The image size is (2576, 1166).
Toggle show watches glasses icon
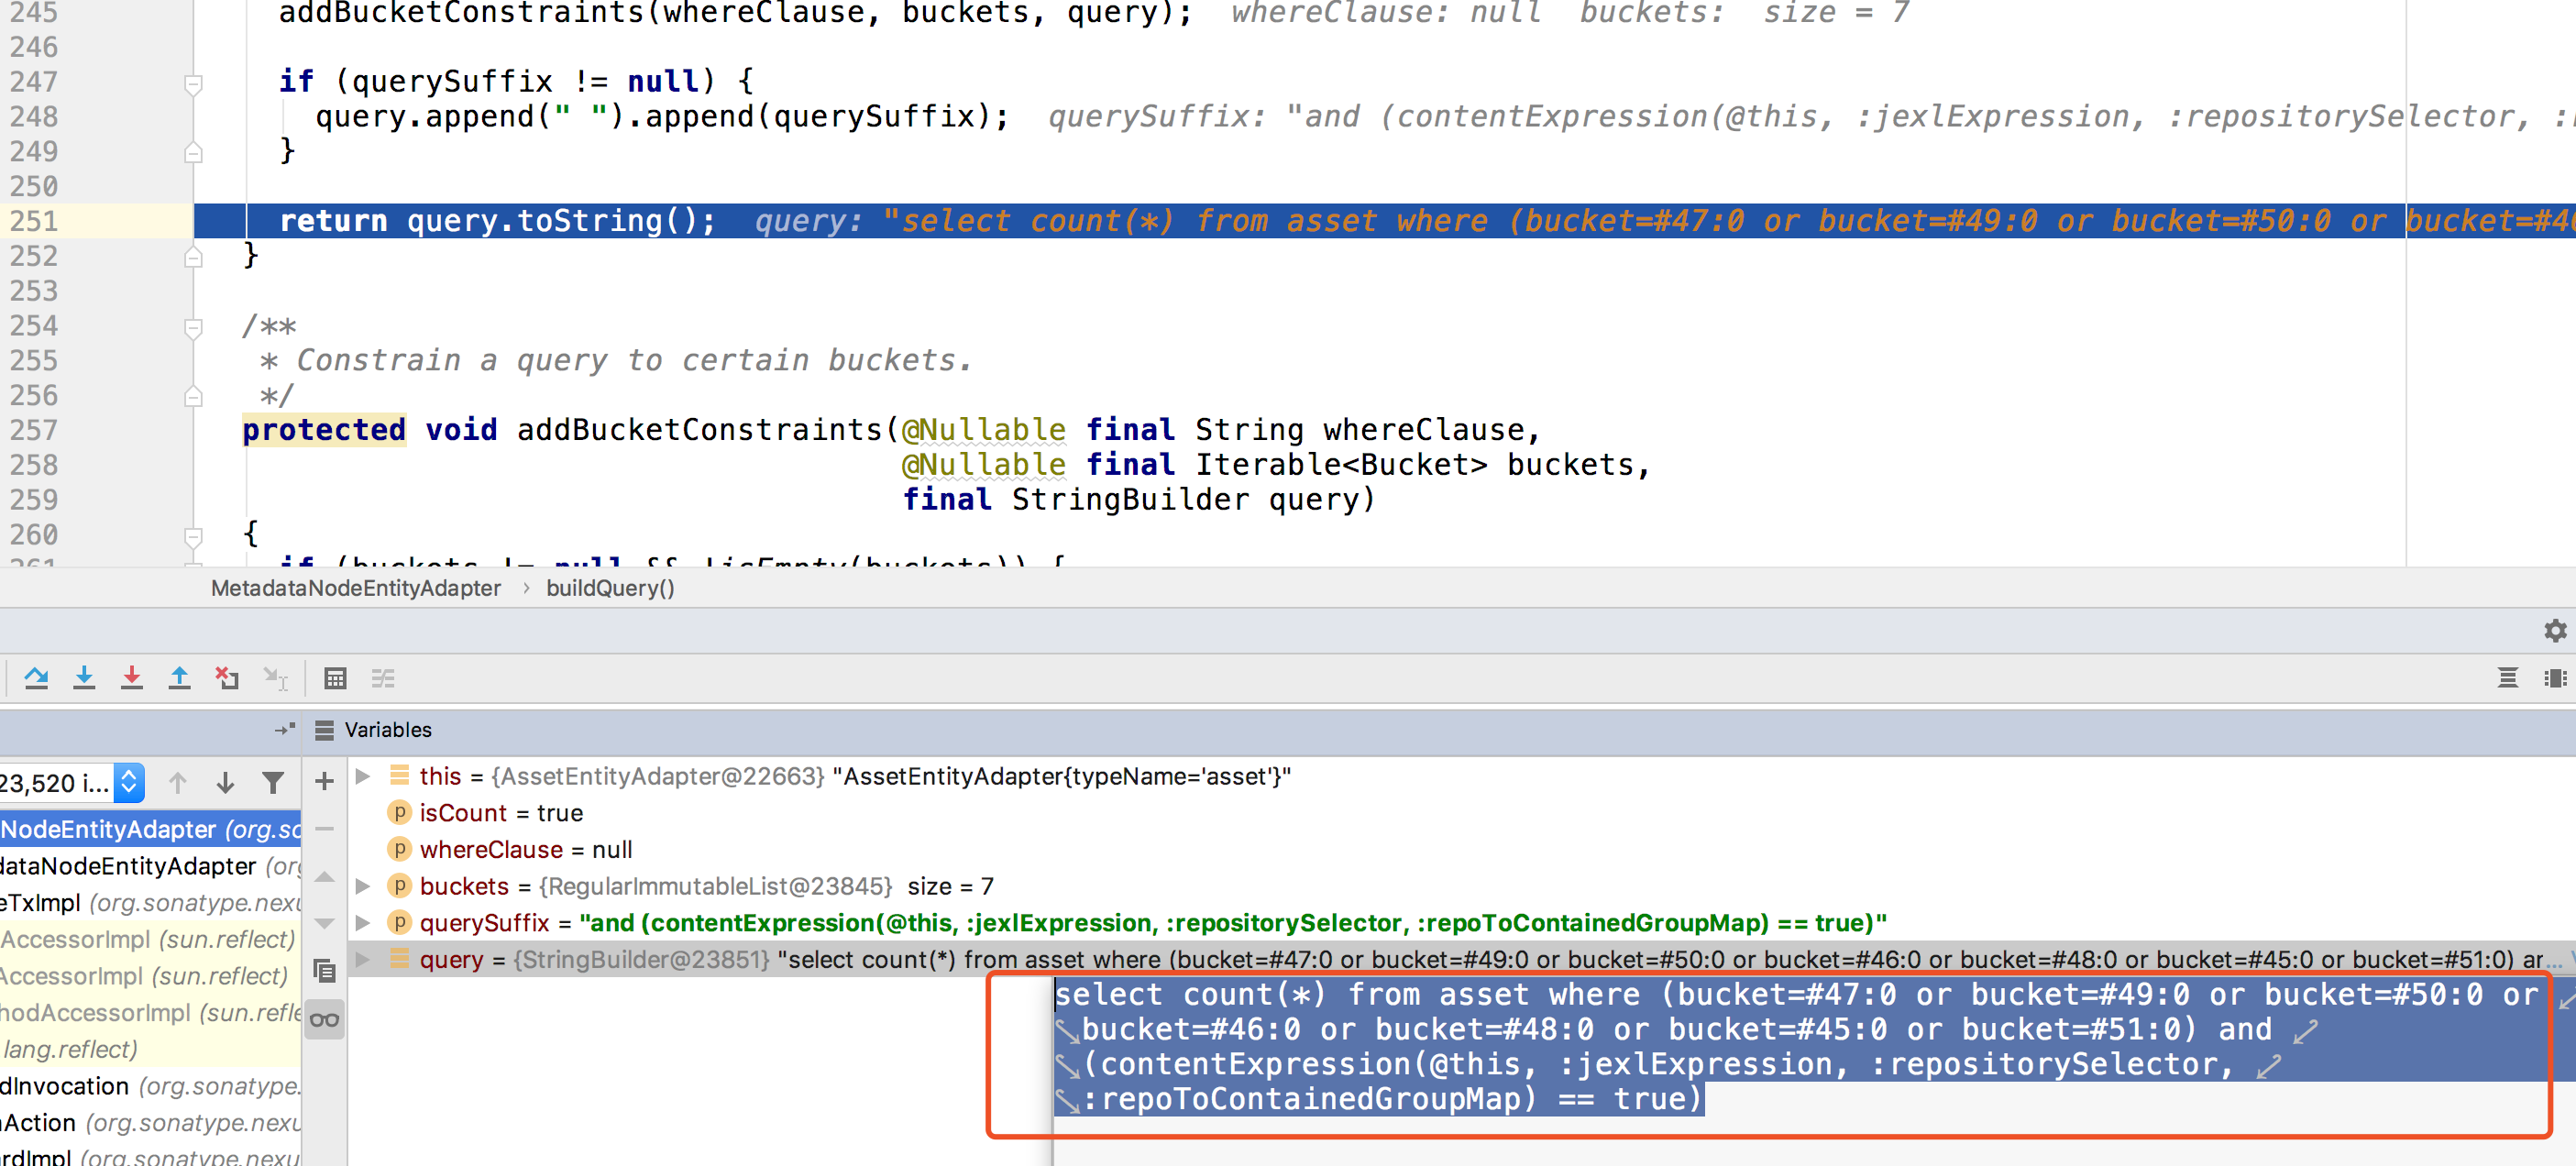tap(324, 1020)
